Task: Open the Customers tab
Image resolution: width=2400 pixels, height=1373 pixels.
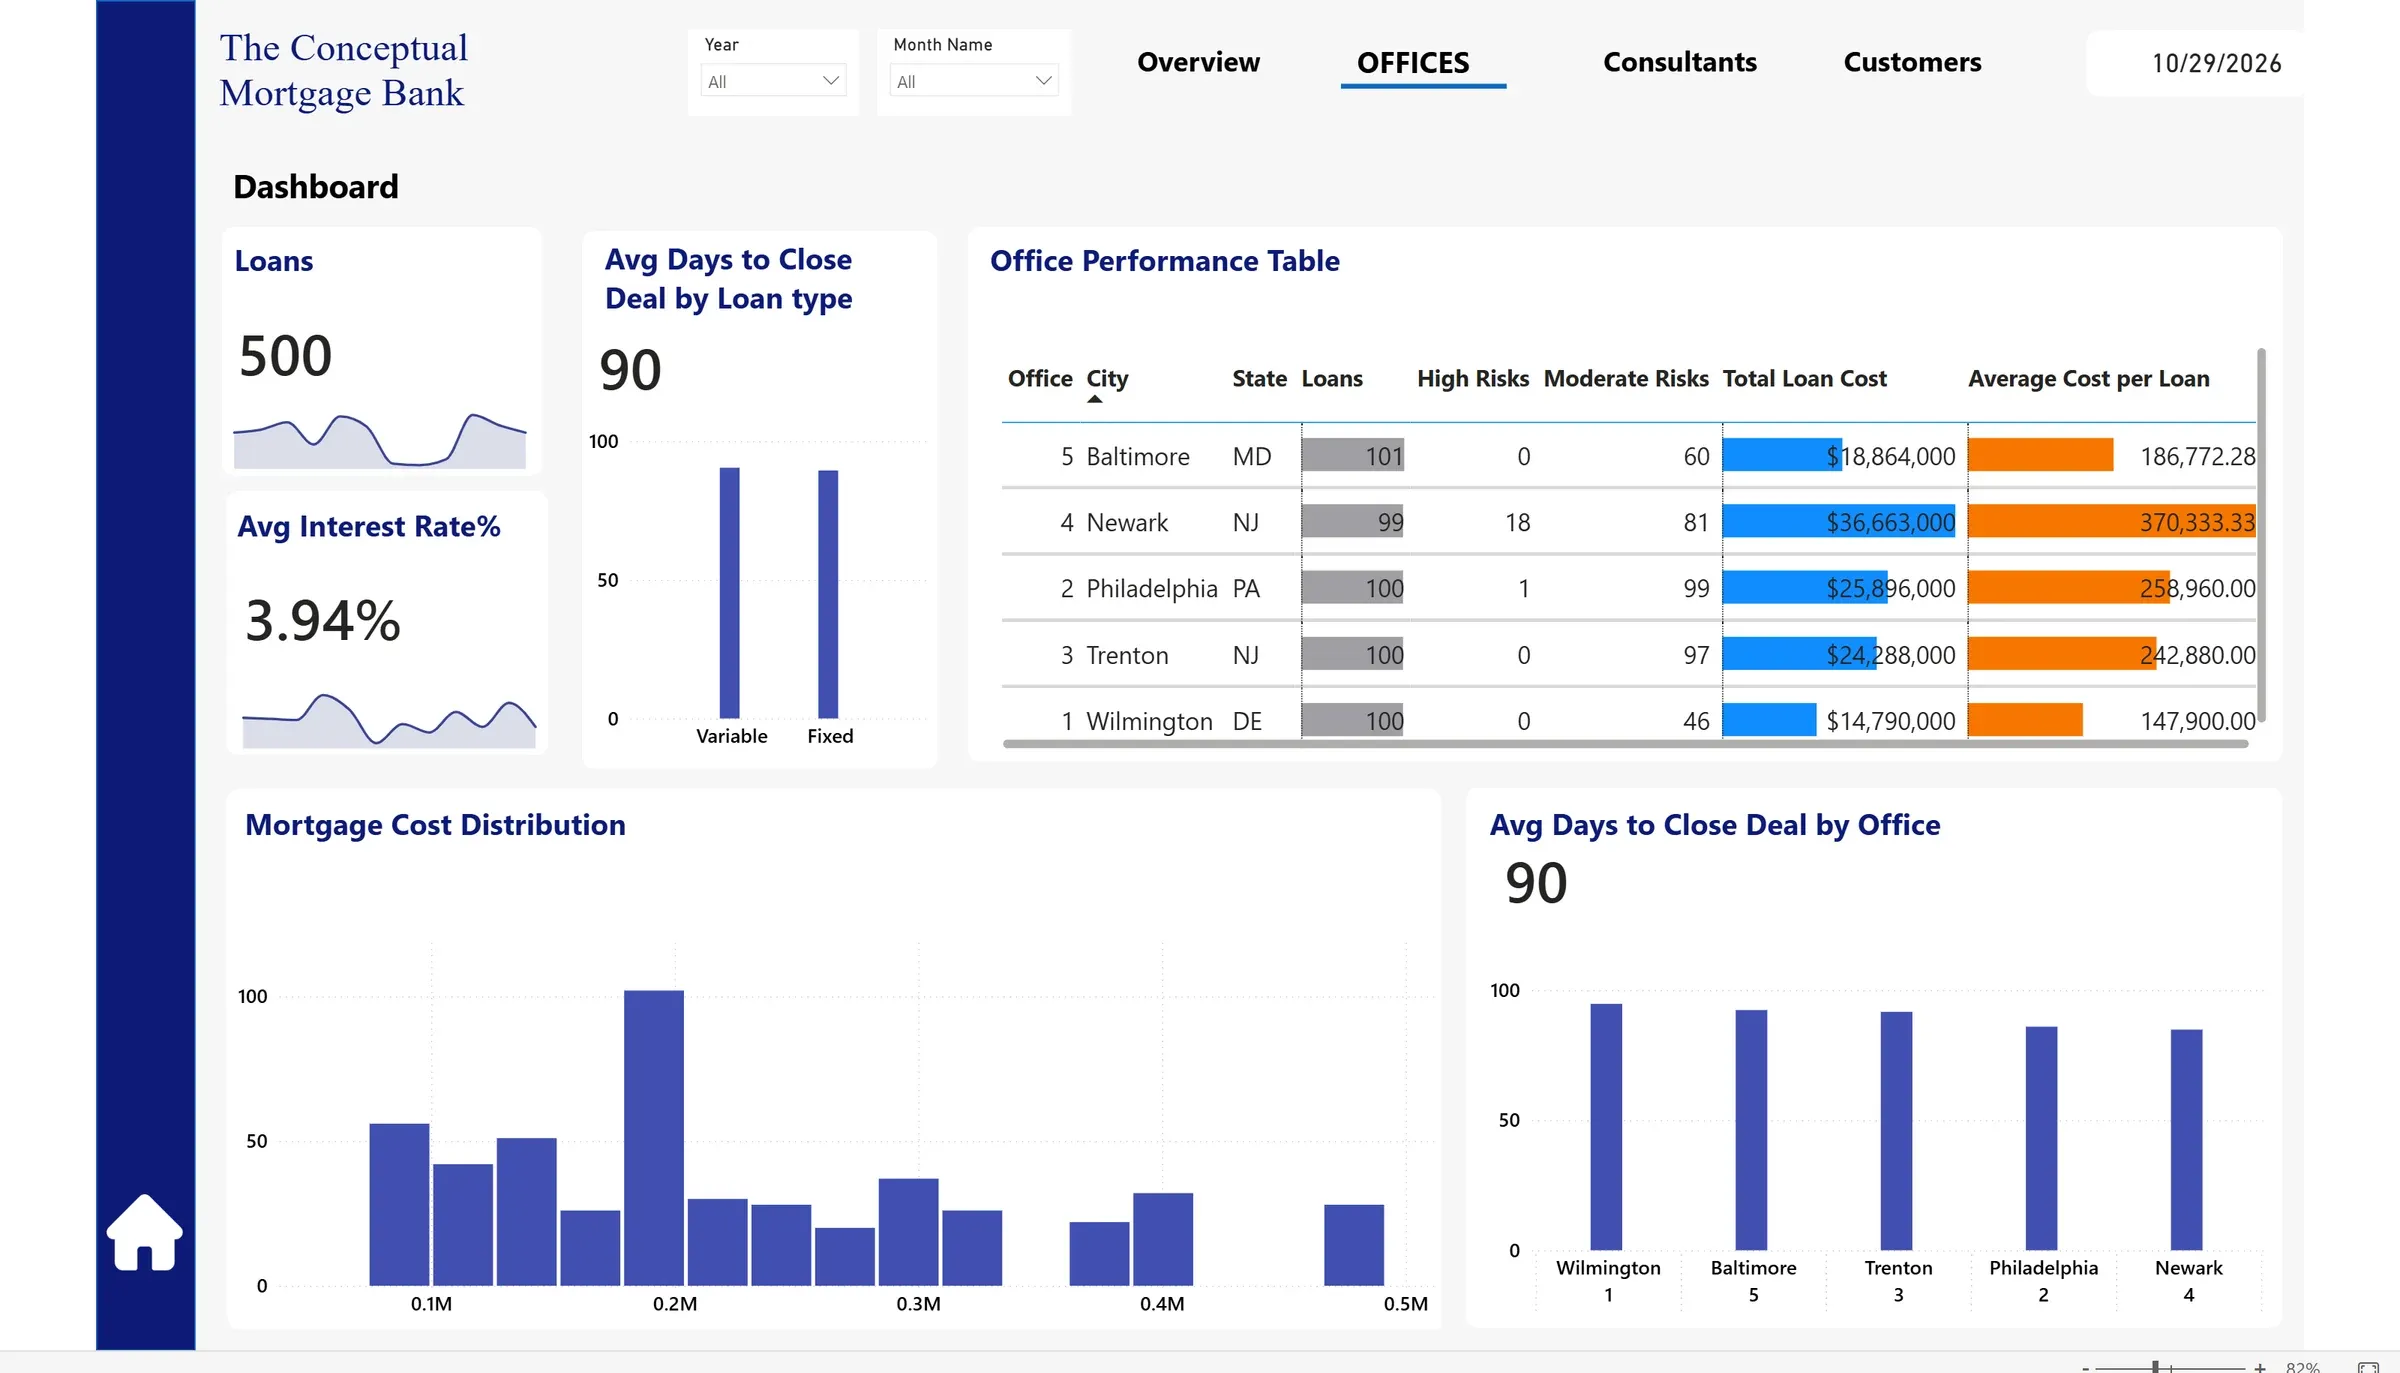Action: click(1912, 62)
